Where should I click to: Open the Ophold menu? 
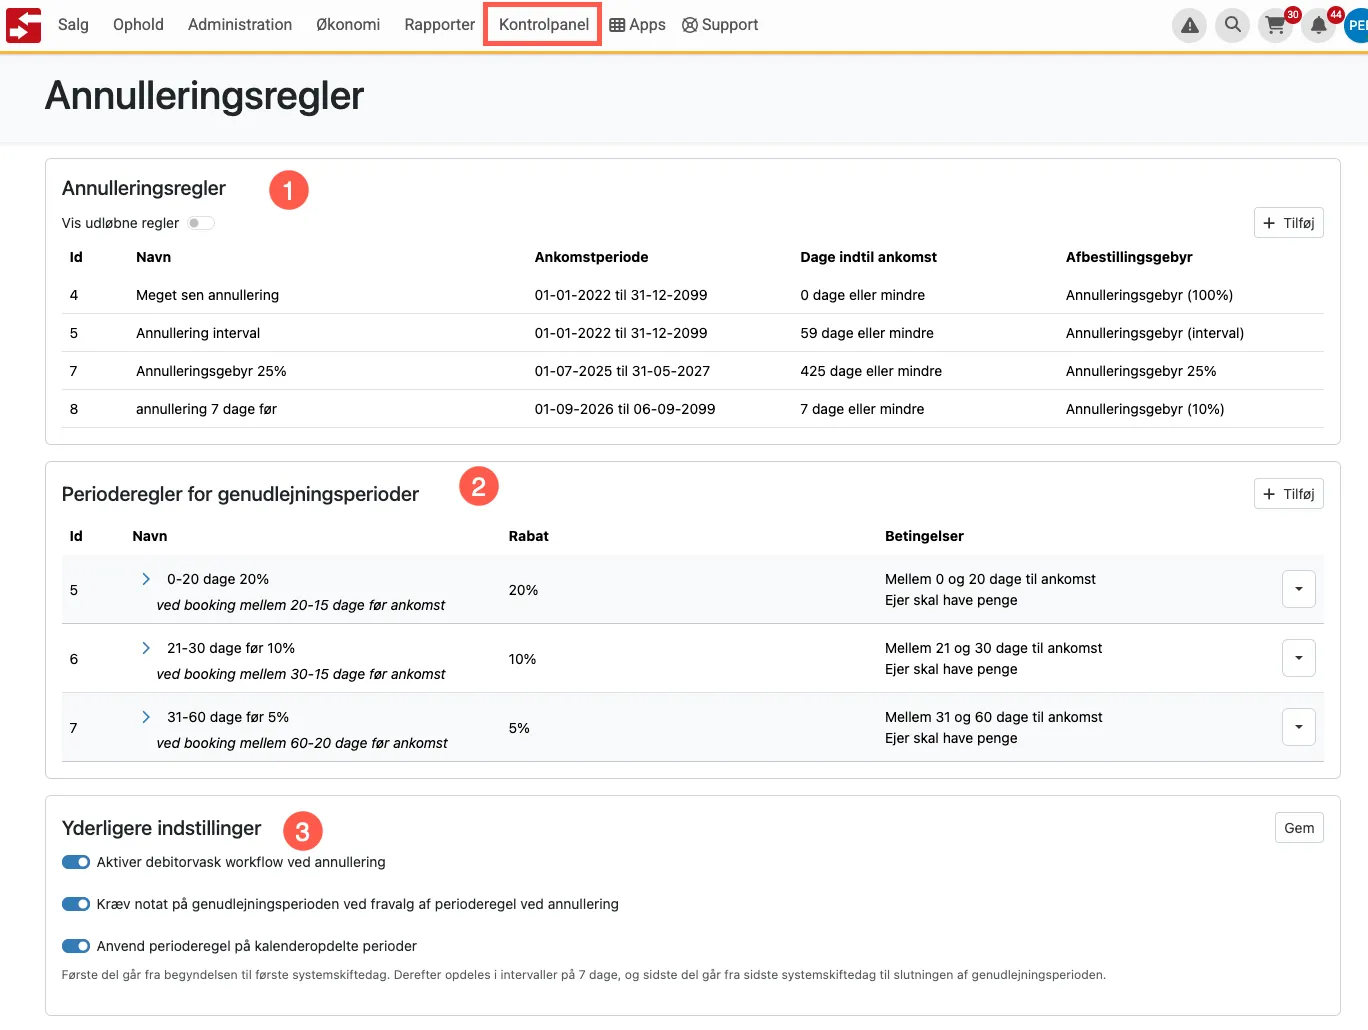point(138,25)
